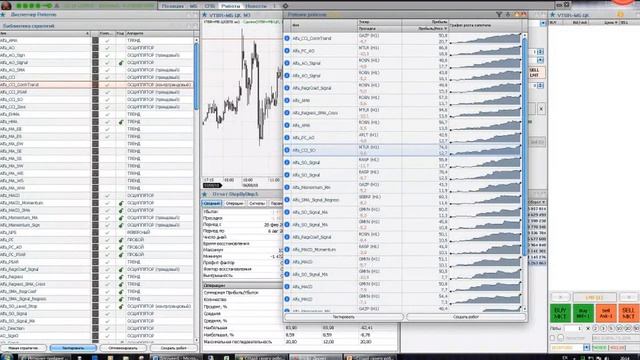
Task: Click the Buy BID+1 green button
Action: 583,313
